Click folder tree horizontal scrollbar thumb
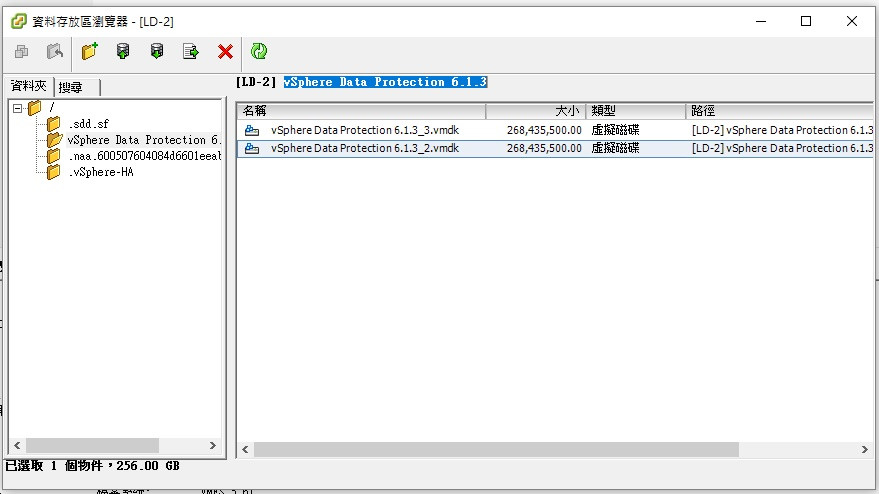The height and width of the screenshot is (494, 879). point(92,445)
